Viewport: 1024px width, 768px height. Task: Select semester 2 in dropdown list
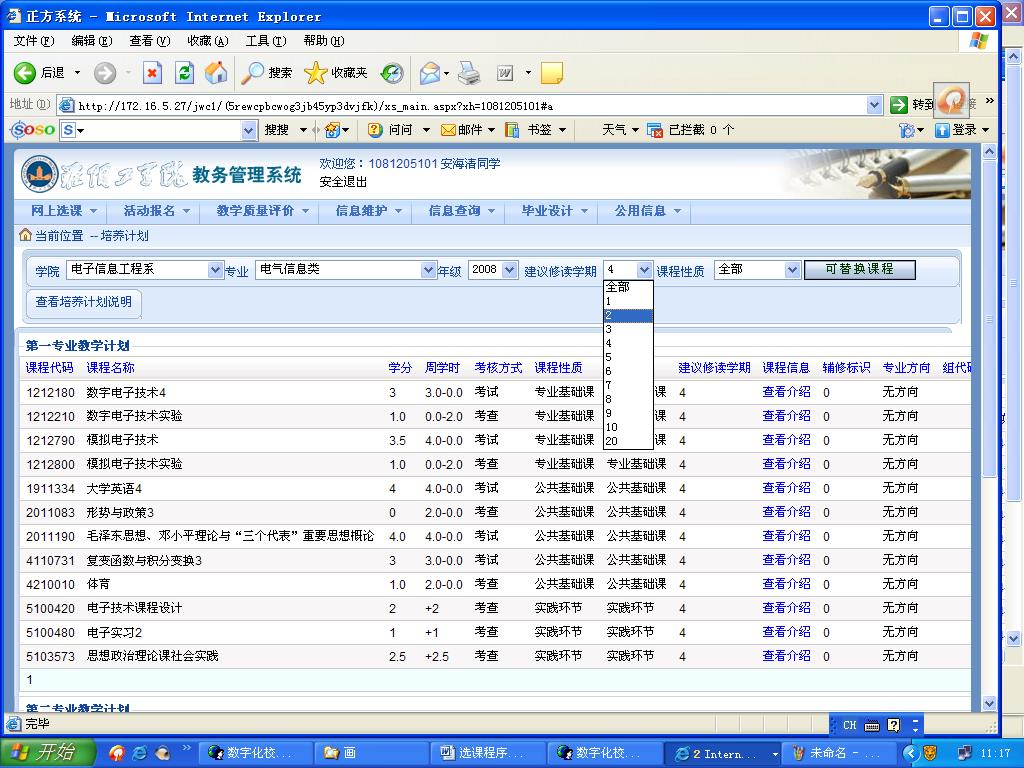tap(627, 315)
